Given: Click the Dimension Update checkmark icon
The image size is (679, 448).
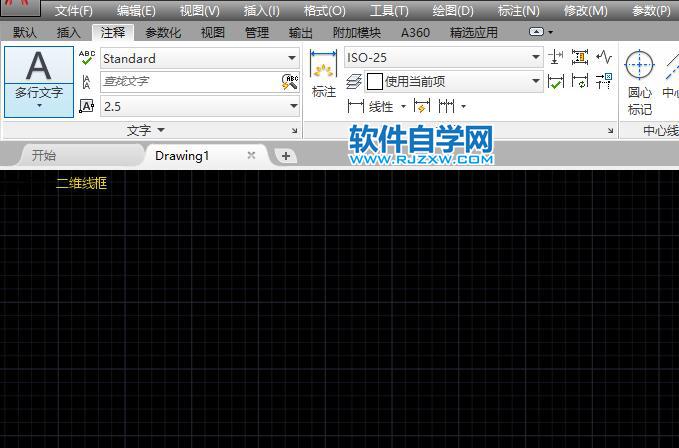Looking at the screenshot, I should pos(556,81).
